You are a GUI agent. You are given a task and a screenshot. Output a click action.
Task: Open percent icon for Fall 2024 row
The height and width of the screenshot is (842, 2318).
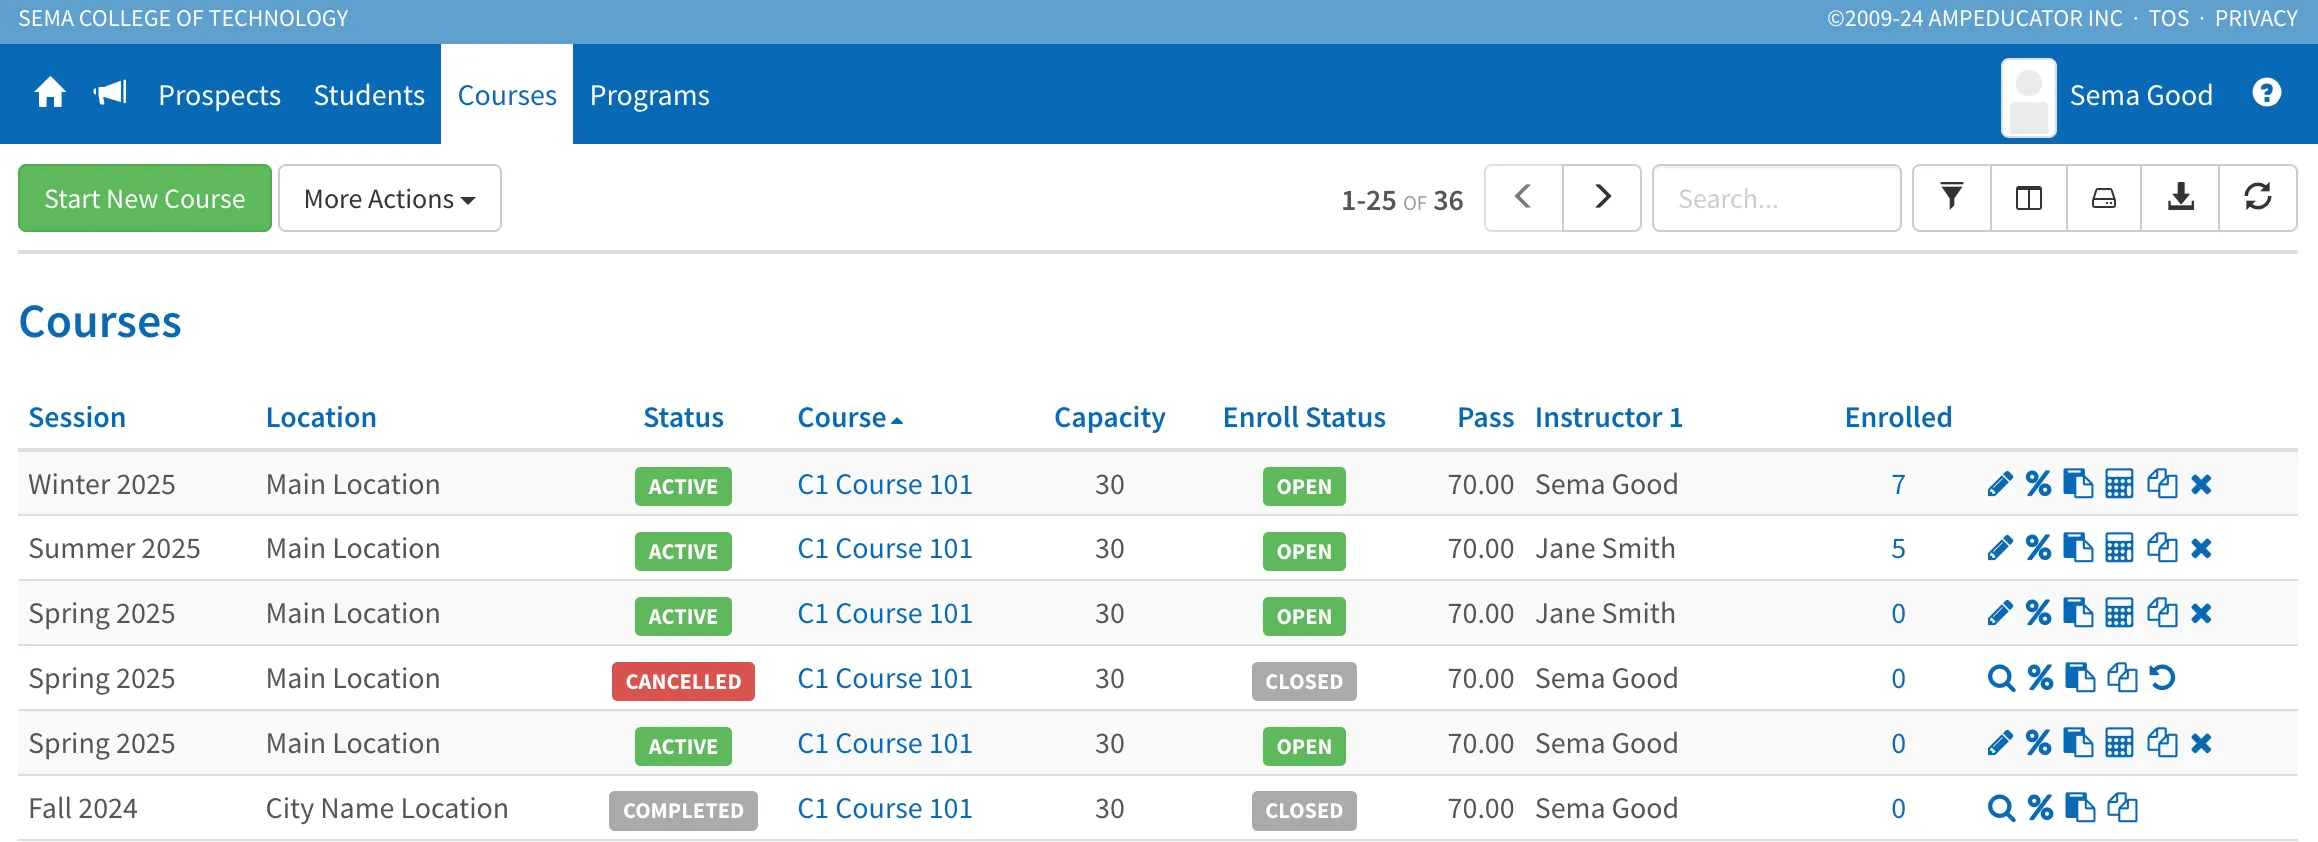tap(2040, 808)
